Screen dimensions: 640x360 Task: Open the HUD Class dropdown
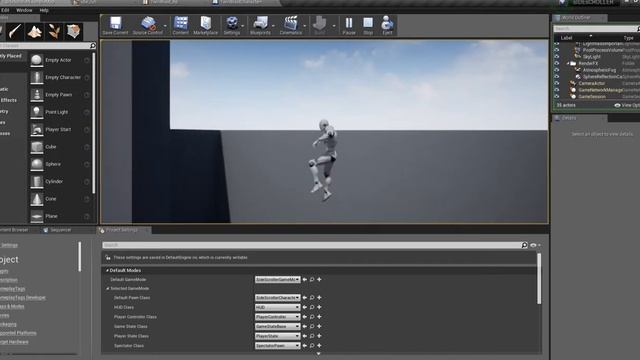(x=278, y=307)
